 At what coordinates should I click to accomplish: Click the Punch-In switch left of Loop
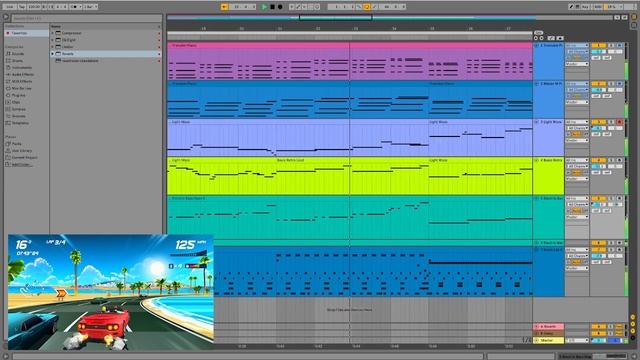click(x=359, y=7)
